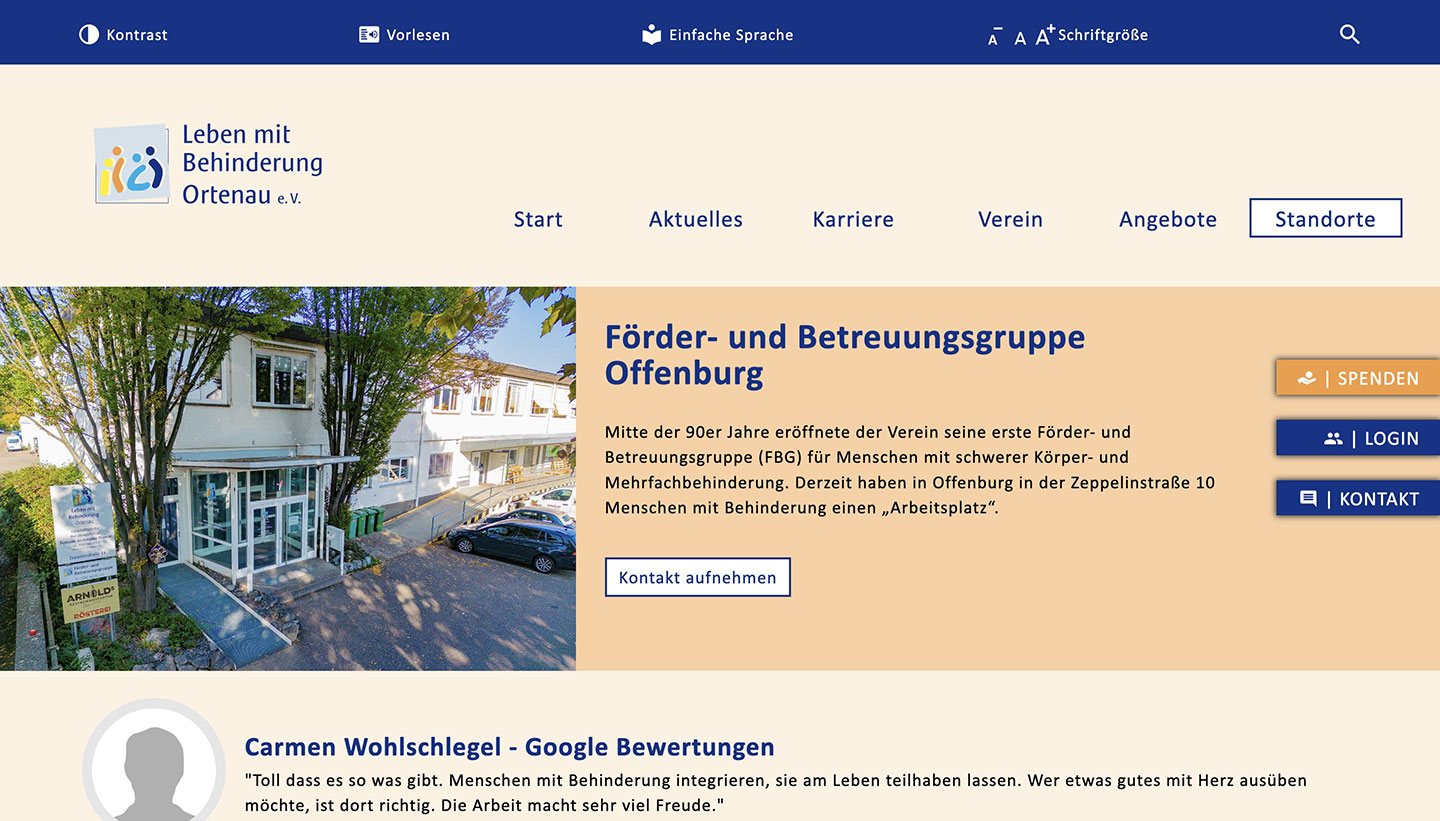Expand the Verein navigation menu

pos(1010,219)
